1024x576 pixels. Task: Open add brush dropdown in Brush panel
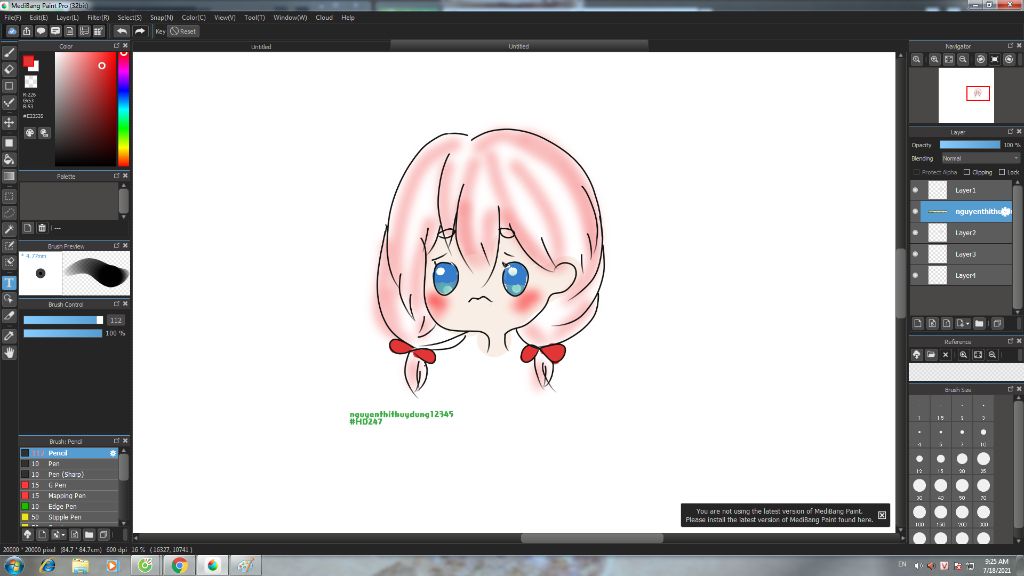(x=58, y=535)
